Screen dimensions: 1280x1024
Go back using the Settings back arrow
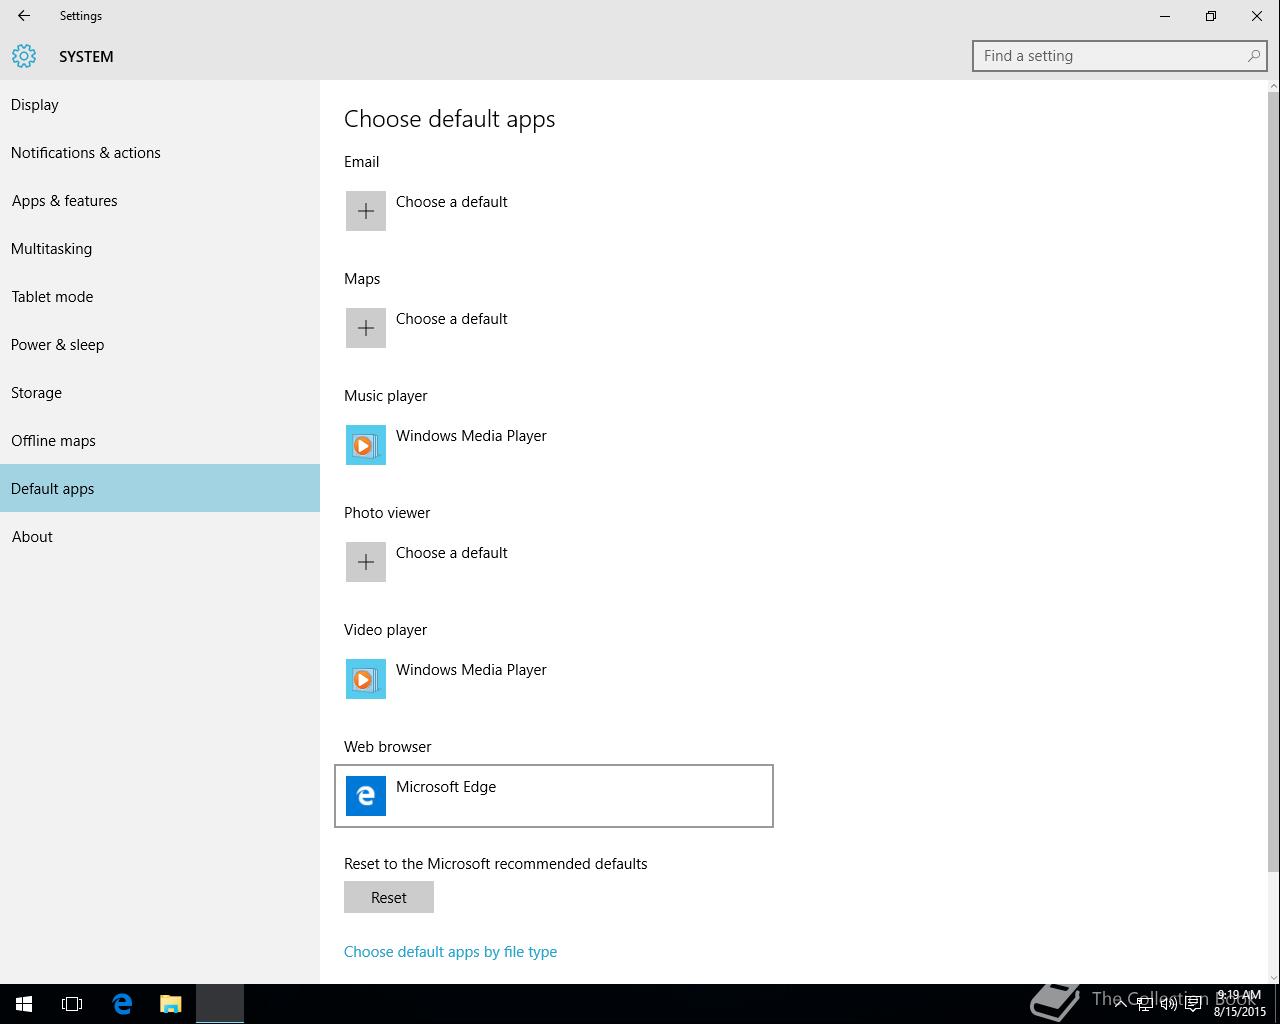(x=23, y=16)
